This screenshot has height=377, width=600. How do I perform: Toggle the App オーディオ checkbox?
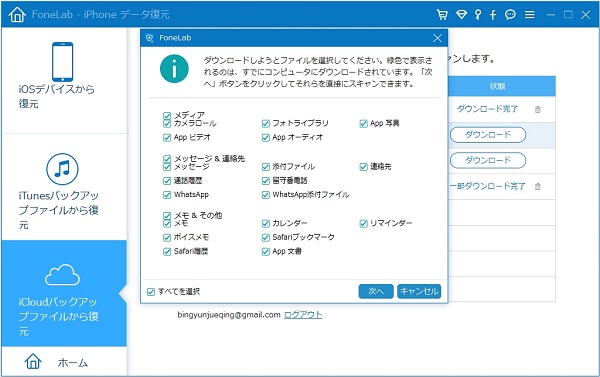coord(266,137)
